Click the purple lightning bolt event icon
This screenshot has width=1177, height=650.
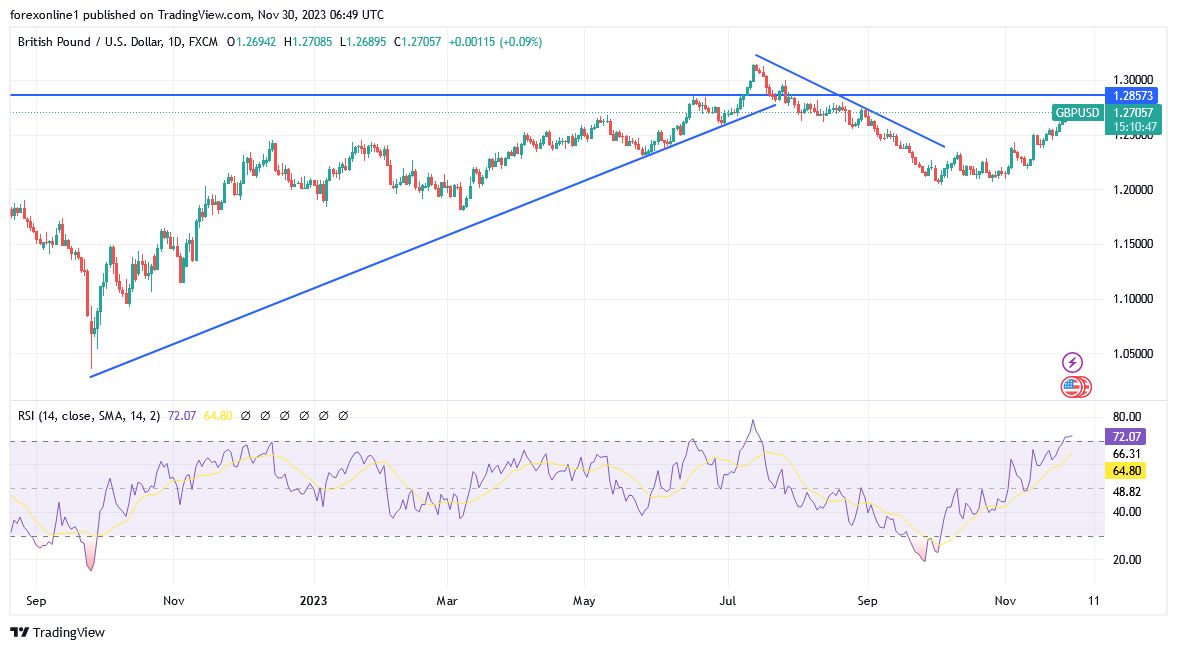pyautogui.click(x=1072, y=362)
